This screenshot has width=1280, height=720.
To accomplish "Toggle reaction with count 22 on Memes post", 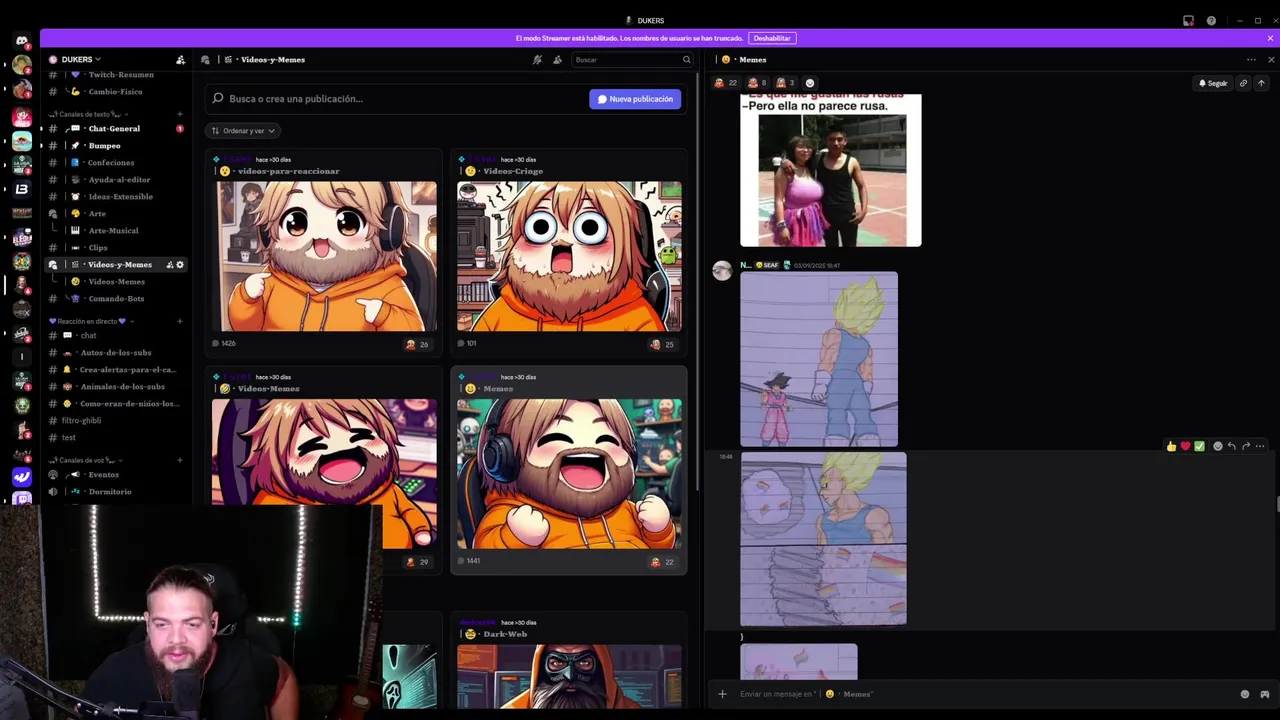I will (x=725, y=83).
